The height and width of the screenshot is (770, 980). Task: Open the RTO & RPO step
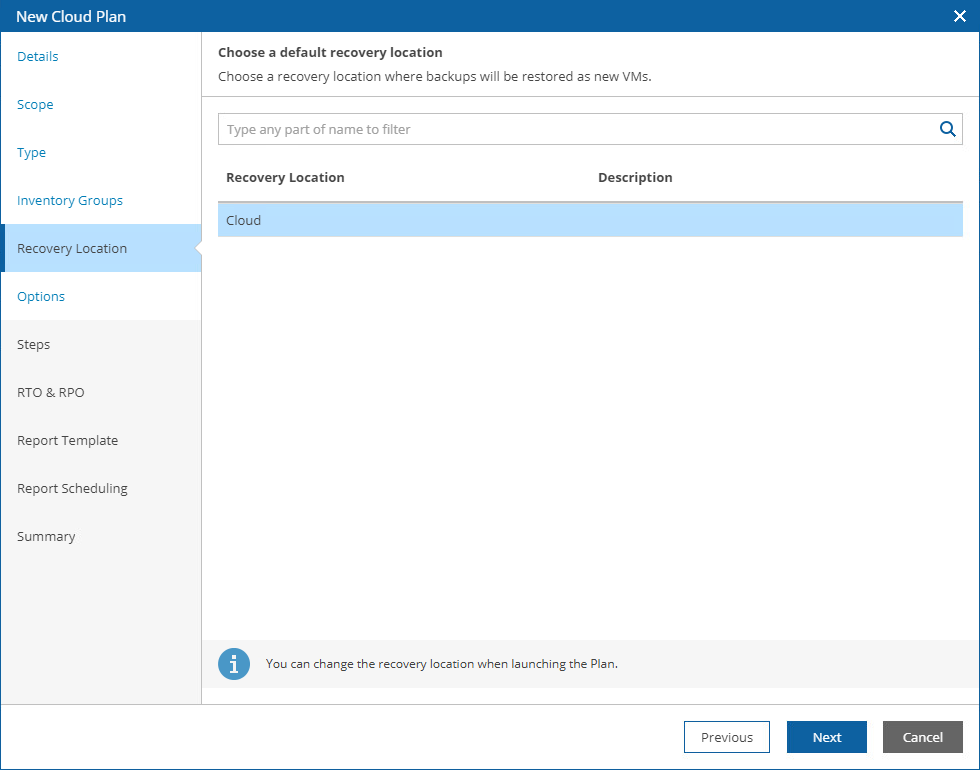(x=51, y=393)
